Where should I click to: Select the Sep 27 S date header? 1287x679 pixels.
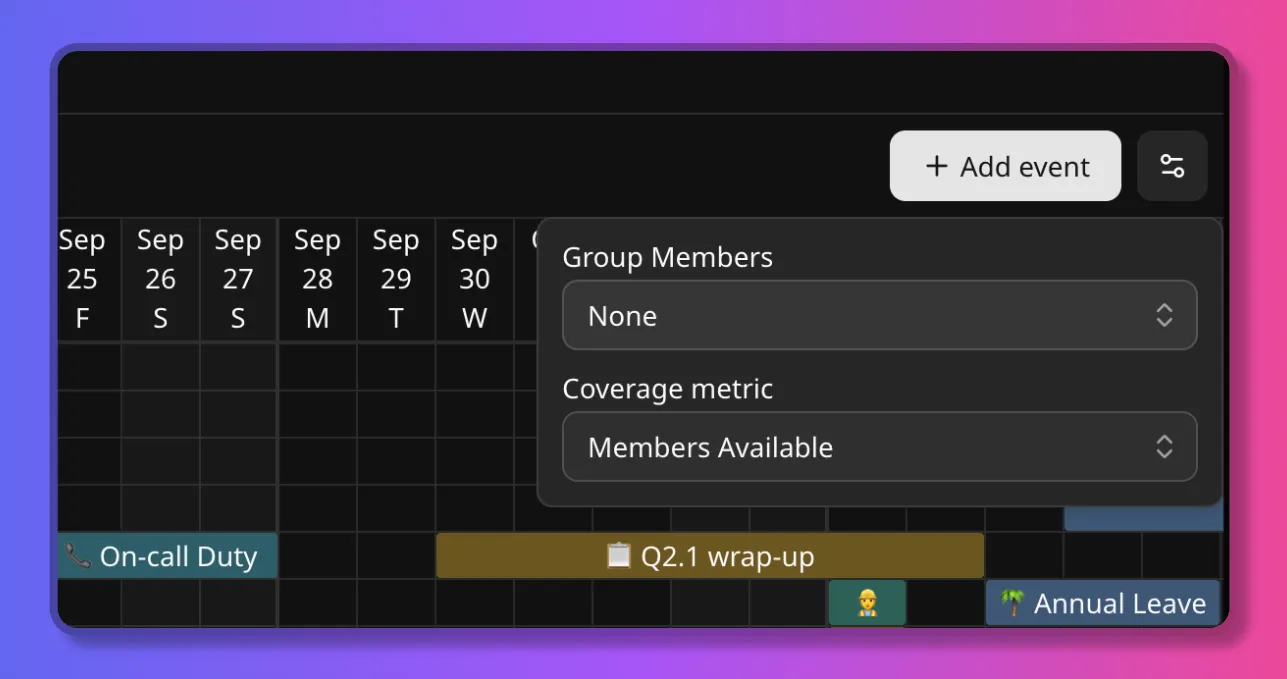click(238, 279)
